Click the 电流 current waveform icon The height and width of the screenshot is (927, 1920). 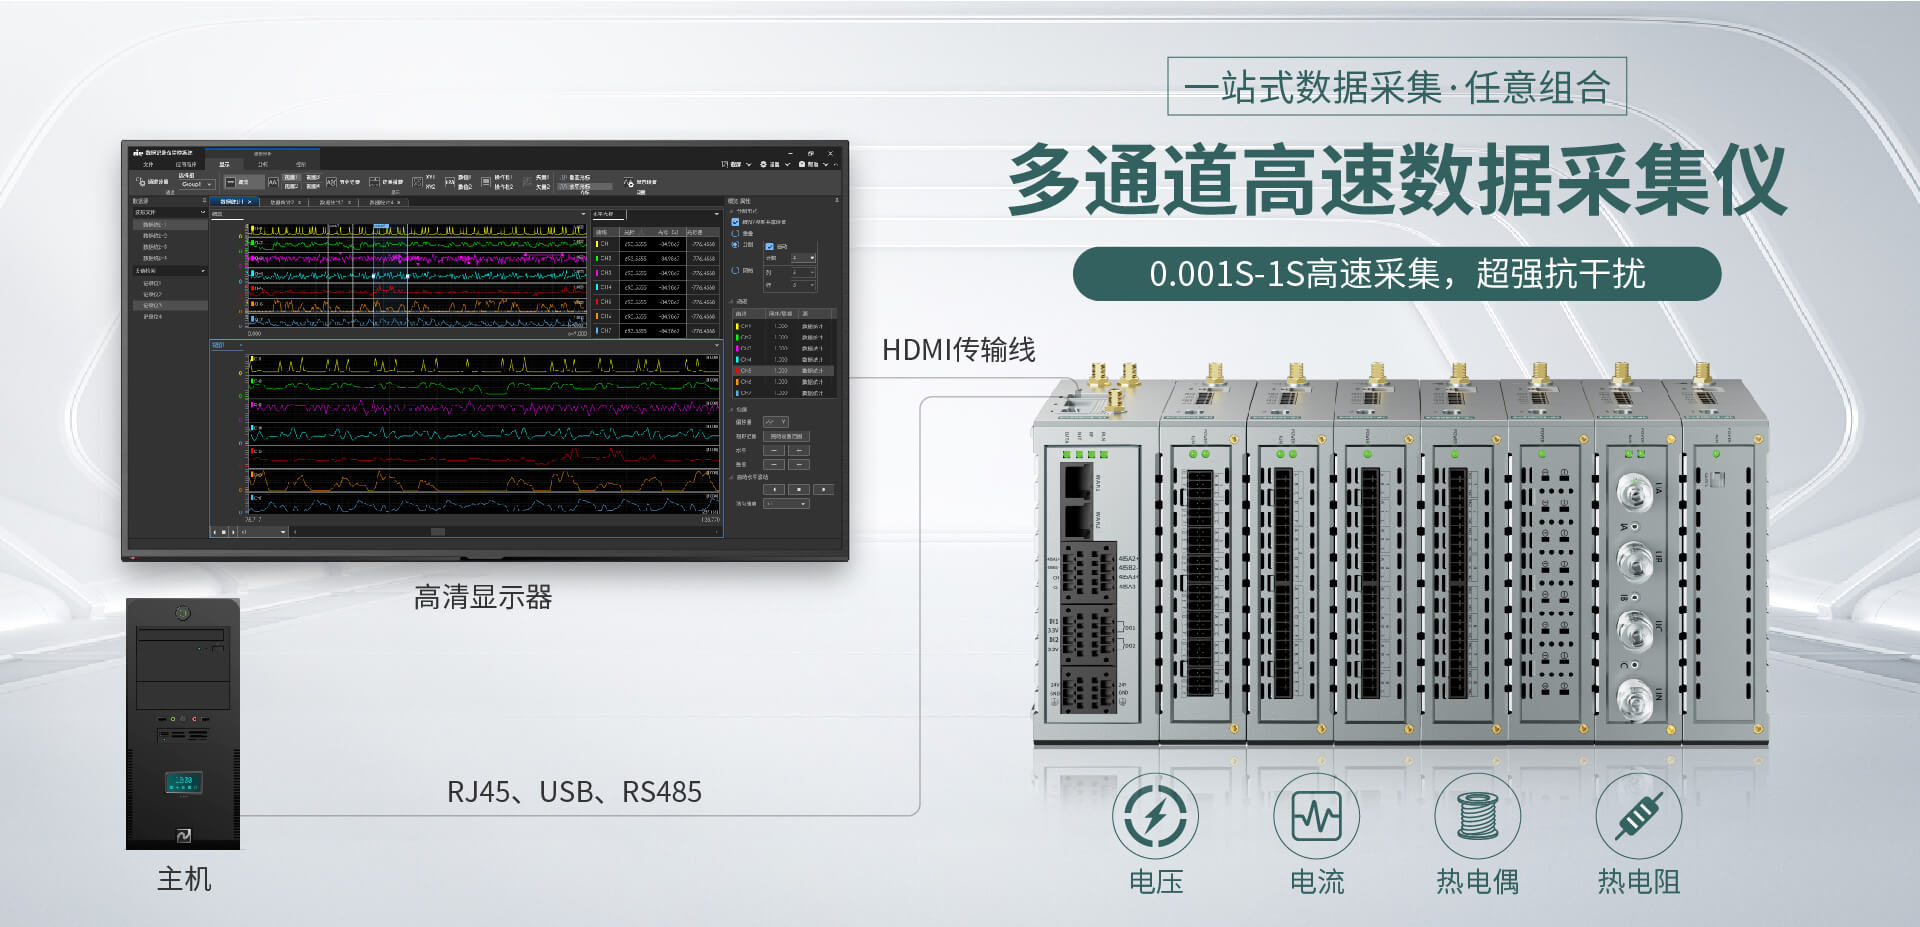click(1316, 816)
